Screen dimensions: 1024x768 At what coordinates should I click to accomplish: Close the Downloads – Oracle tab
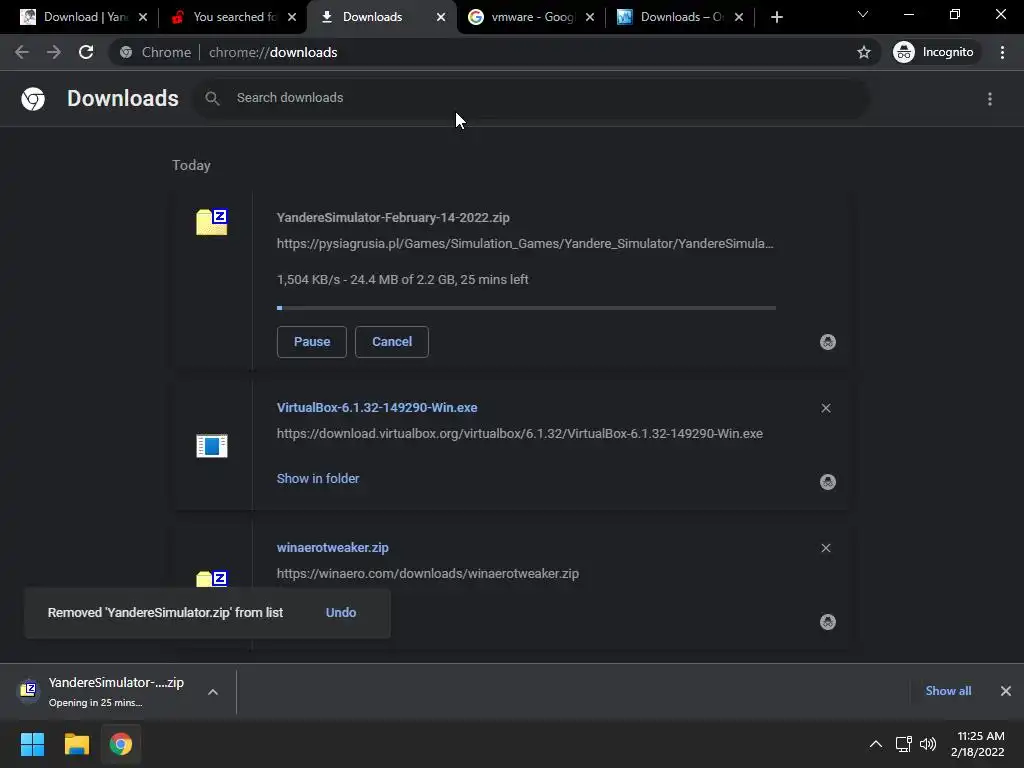(x=739, y=17)
